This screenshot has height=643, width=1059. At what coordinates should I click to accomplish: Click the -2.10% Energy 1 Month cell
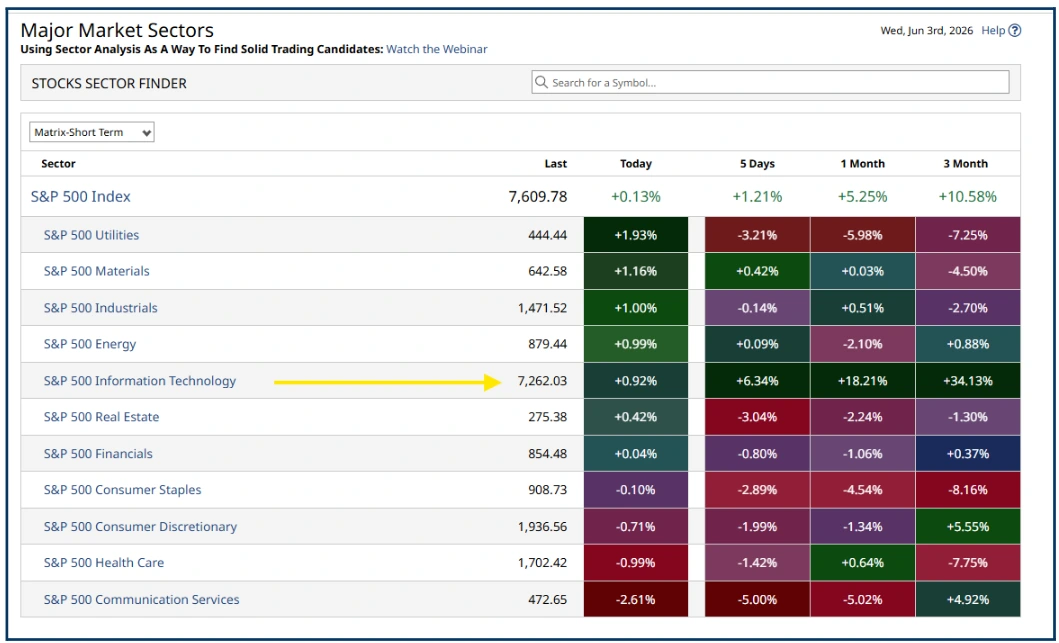tap(862, 344)
